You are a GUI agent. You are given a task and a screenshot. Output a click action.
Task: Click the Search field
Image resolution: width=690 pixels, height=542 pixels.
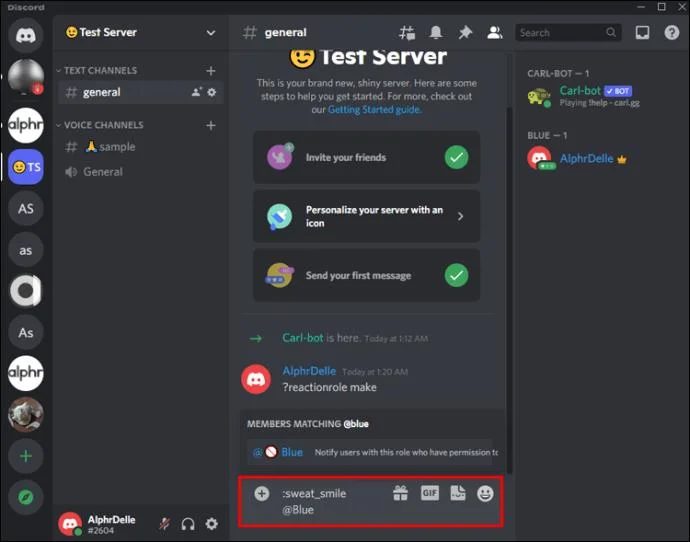coord(568,33)
